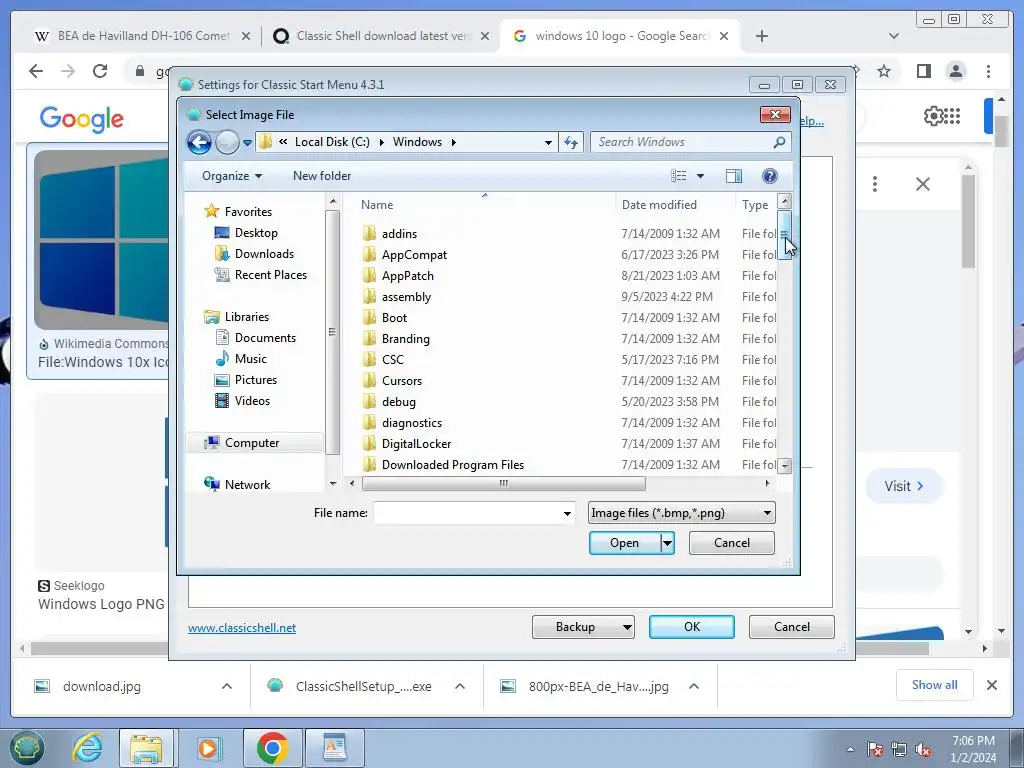Open Desktop in navigation pane
This screenshot has height=768, width=1024.
[256, 232]
